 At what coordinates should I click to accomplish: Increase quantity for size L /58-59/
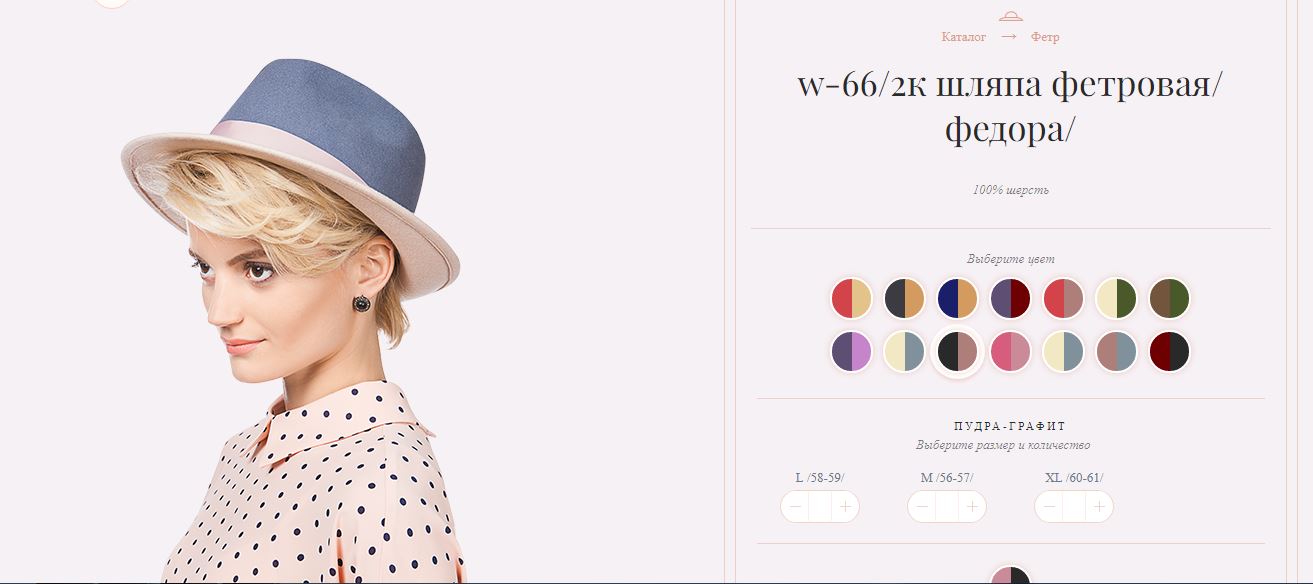tap(846, 507)
